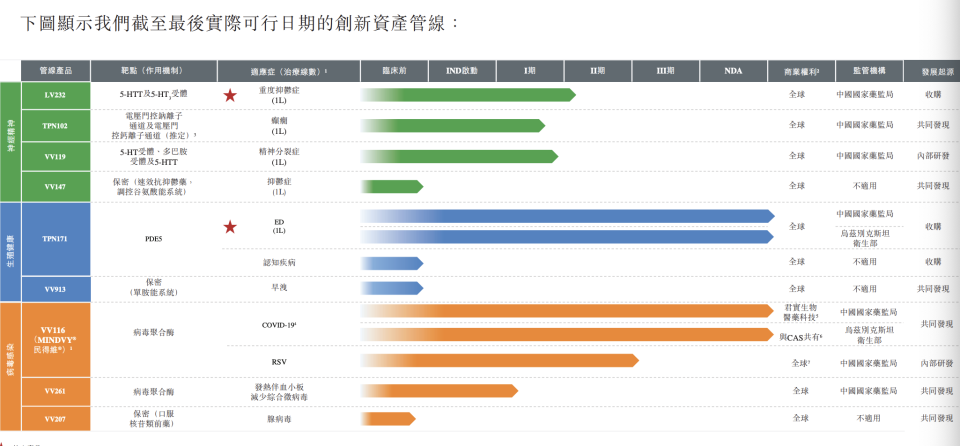Click the 生殖健康 vertical category label
This screenshot has width=960, height=446.
10,252
